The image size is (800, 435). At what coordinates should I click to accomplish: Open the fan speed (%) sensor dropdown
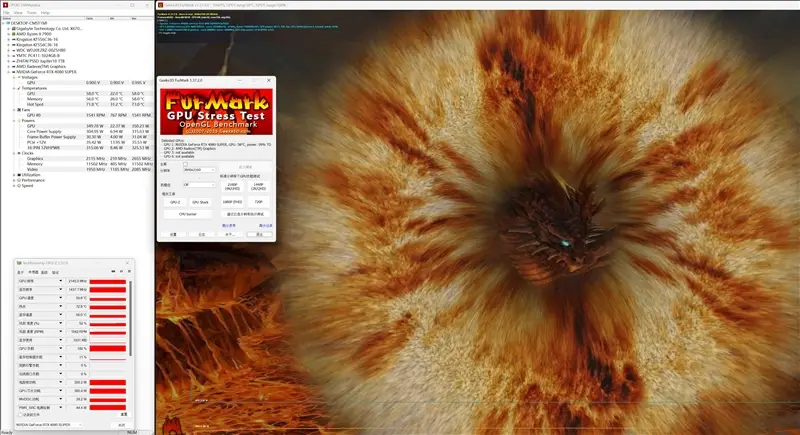61,323
